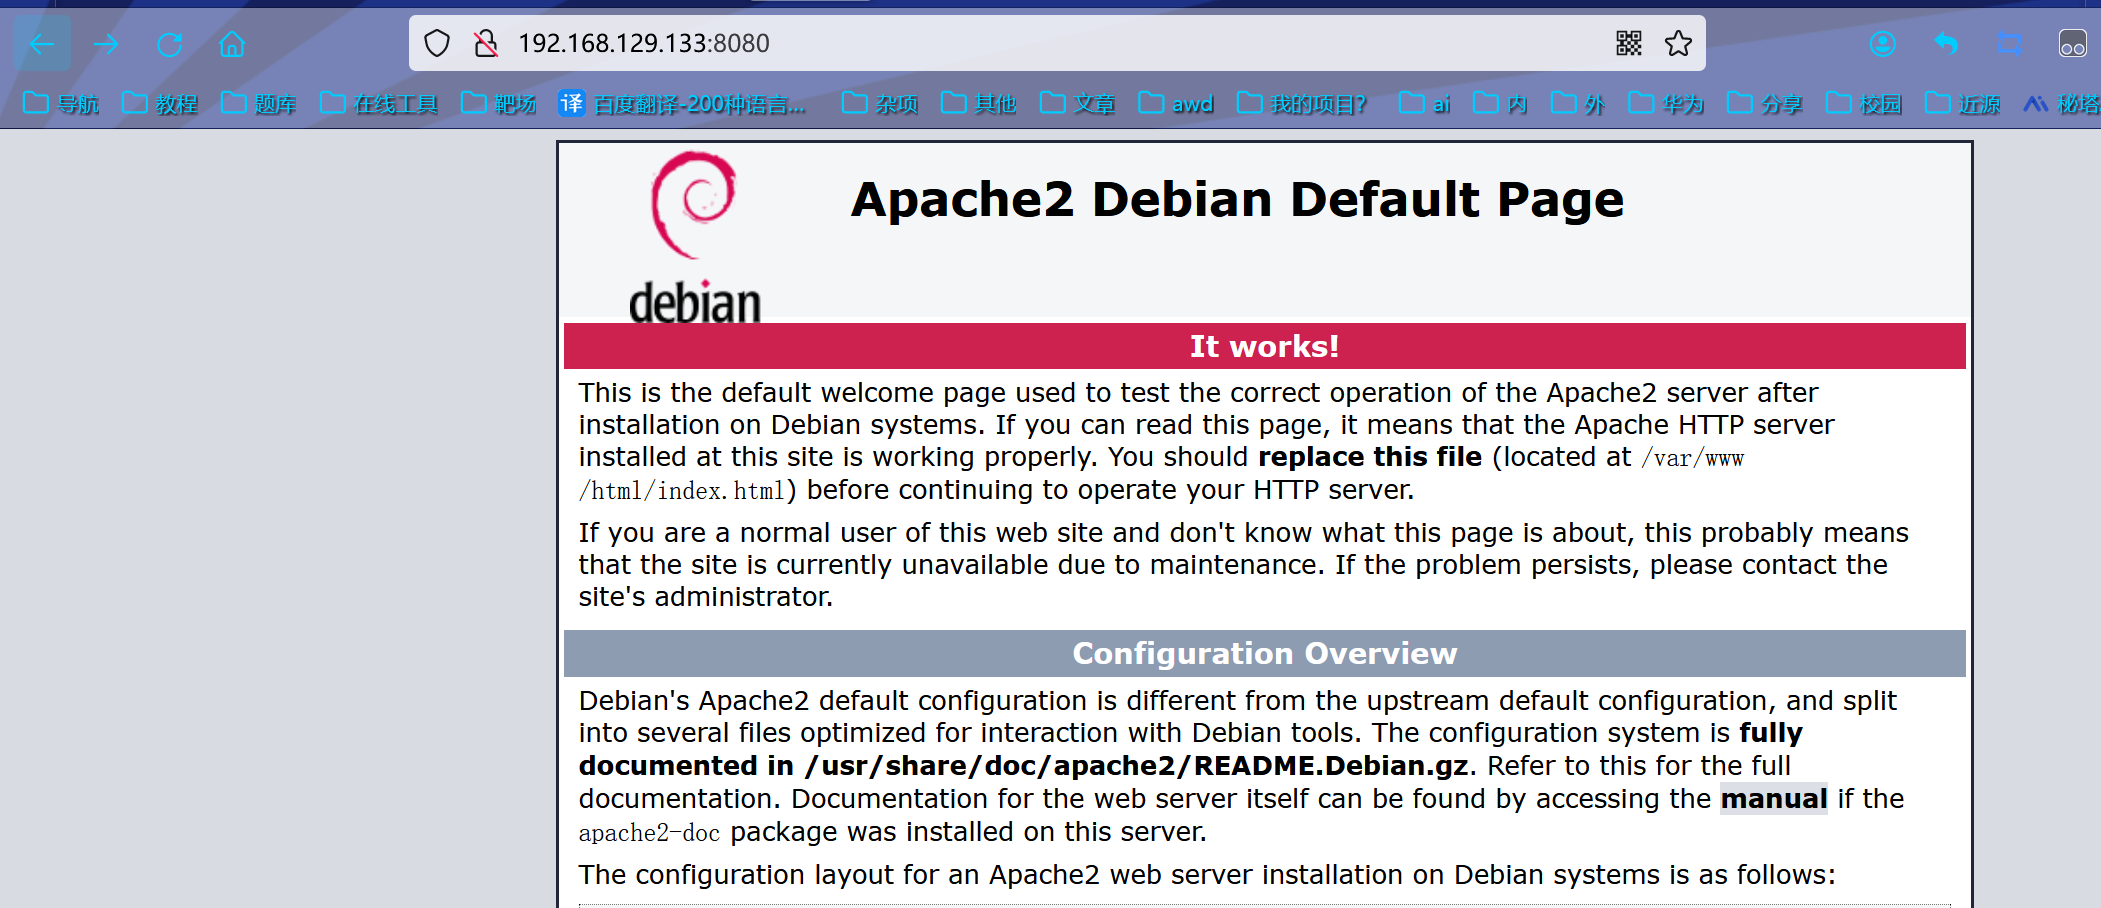The image size is (2101, 908).
Task: Open the 百度翻译 bookmark
Action: pyautogui.click(x=682, y=103)
